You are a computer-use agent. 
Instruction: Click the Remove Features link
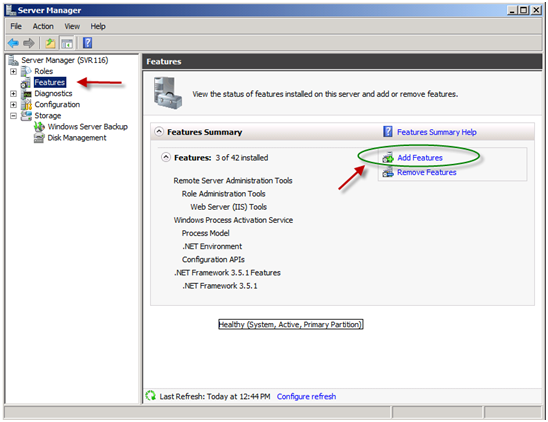pyautogui.click(x=427, y=172)
